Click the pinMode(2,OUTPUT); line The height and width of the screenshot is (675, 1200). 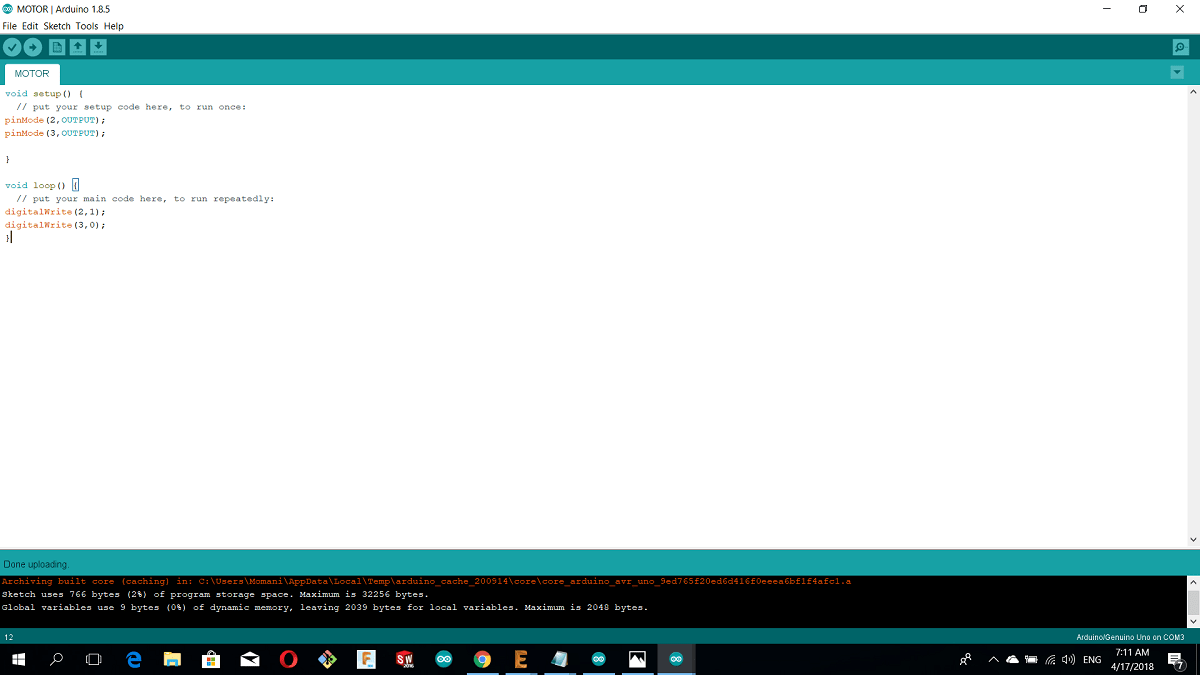(x=55, y=120)
